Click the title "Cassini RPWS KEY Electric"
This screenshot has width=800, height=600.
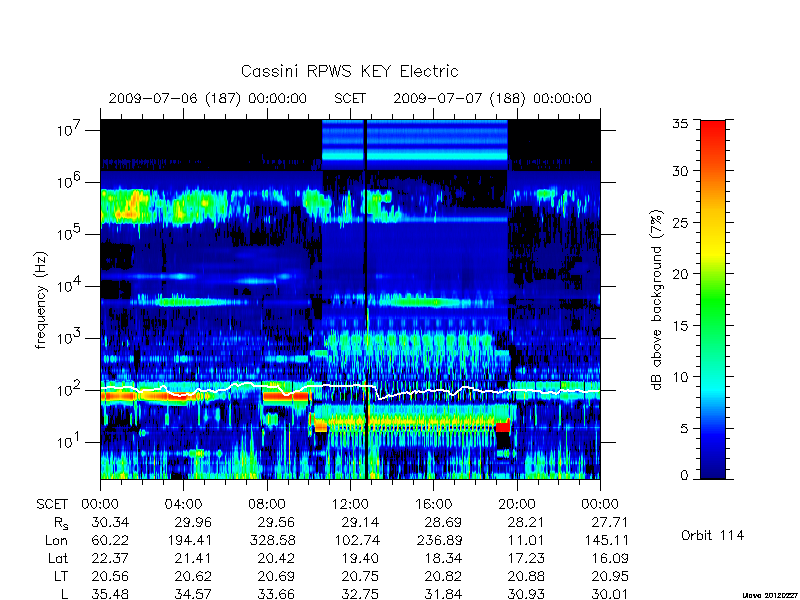coord(349,71)
